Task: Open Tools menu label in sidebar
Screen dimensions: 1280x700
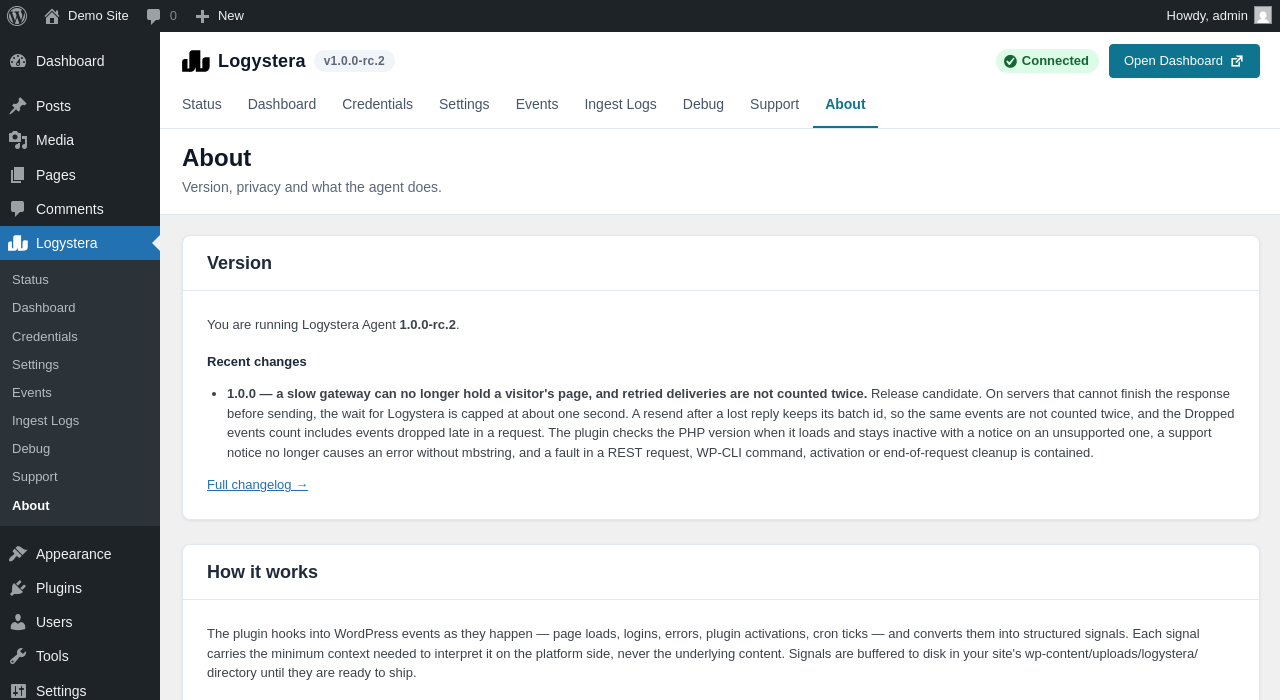Action: (52, 656)
